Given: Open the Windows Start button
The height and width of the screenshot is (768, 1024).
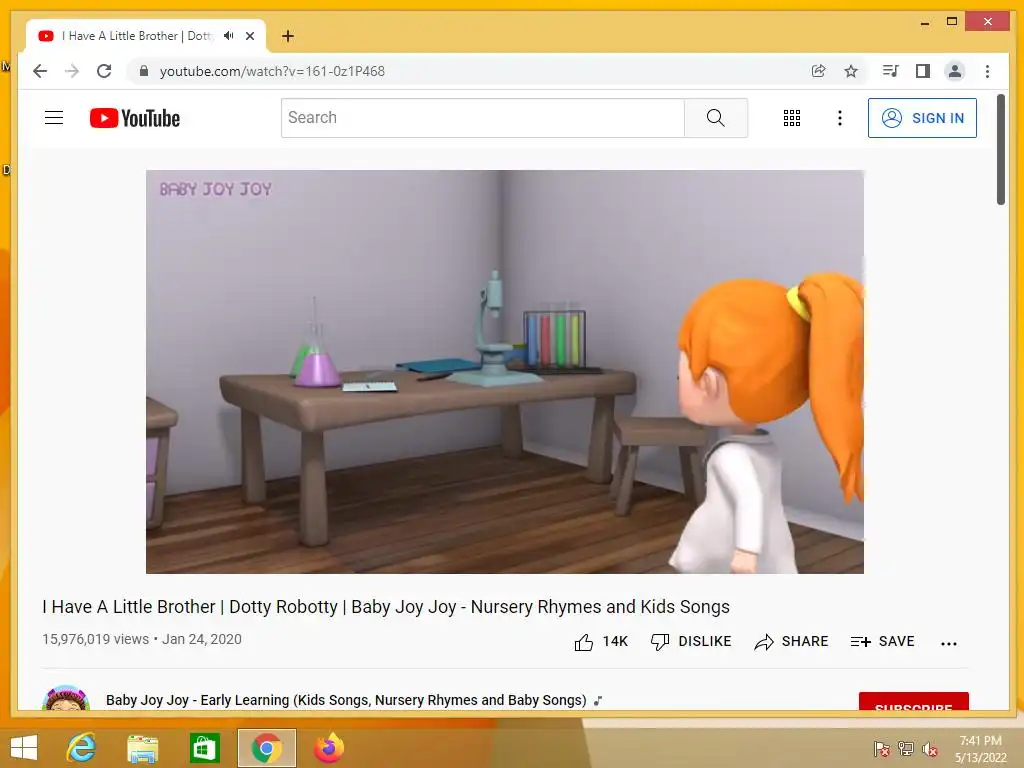Looking at the screenshot, I should click(x=24, y=748).
